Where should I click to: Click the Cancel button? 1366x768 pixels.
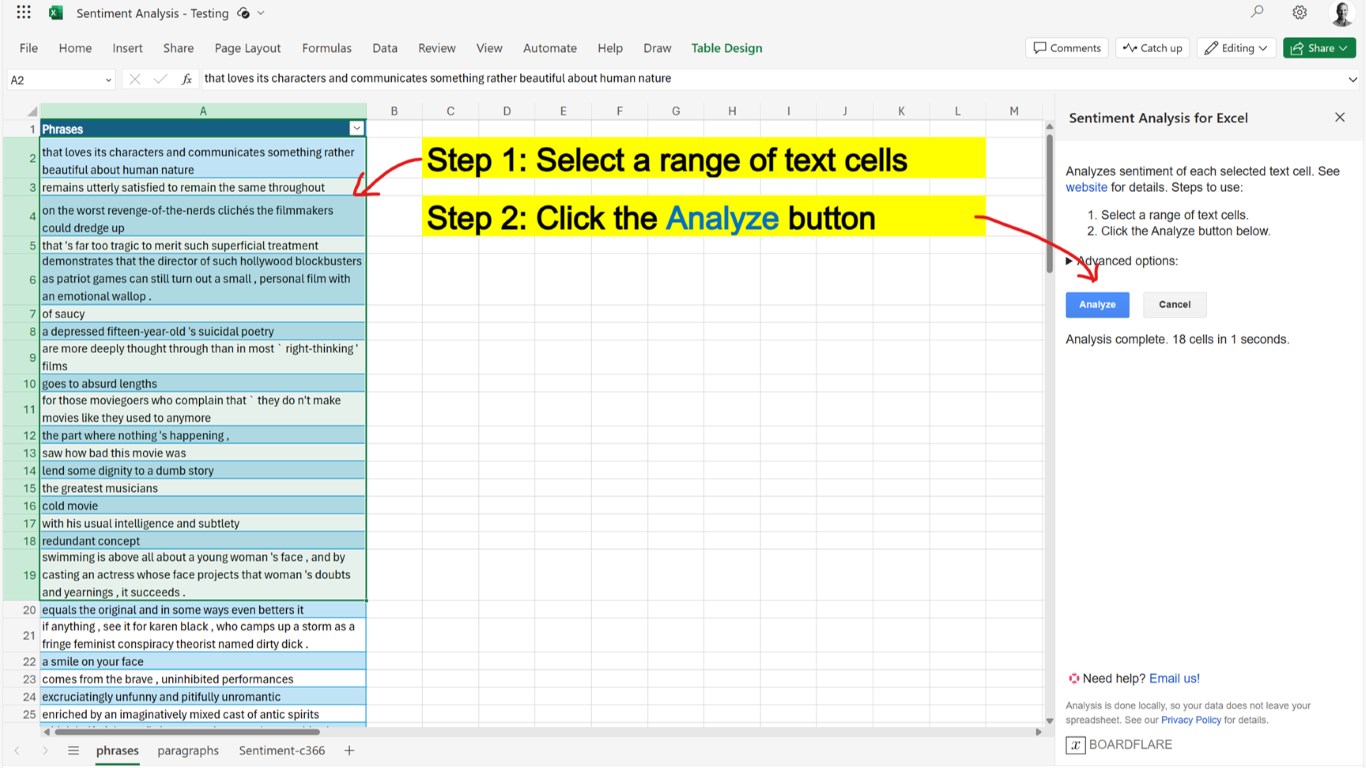pos(1175,305)
